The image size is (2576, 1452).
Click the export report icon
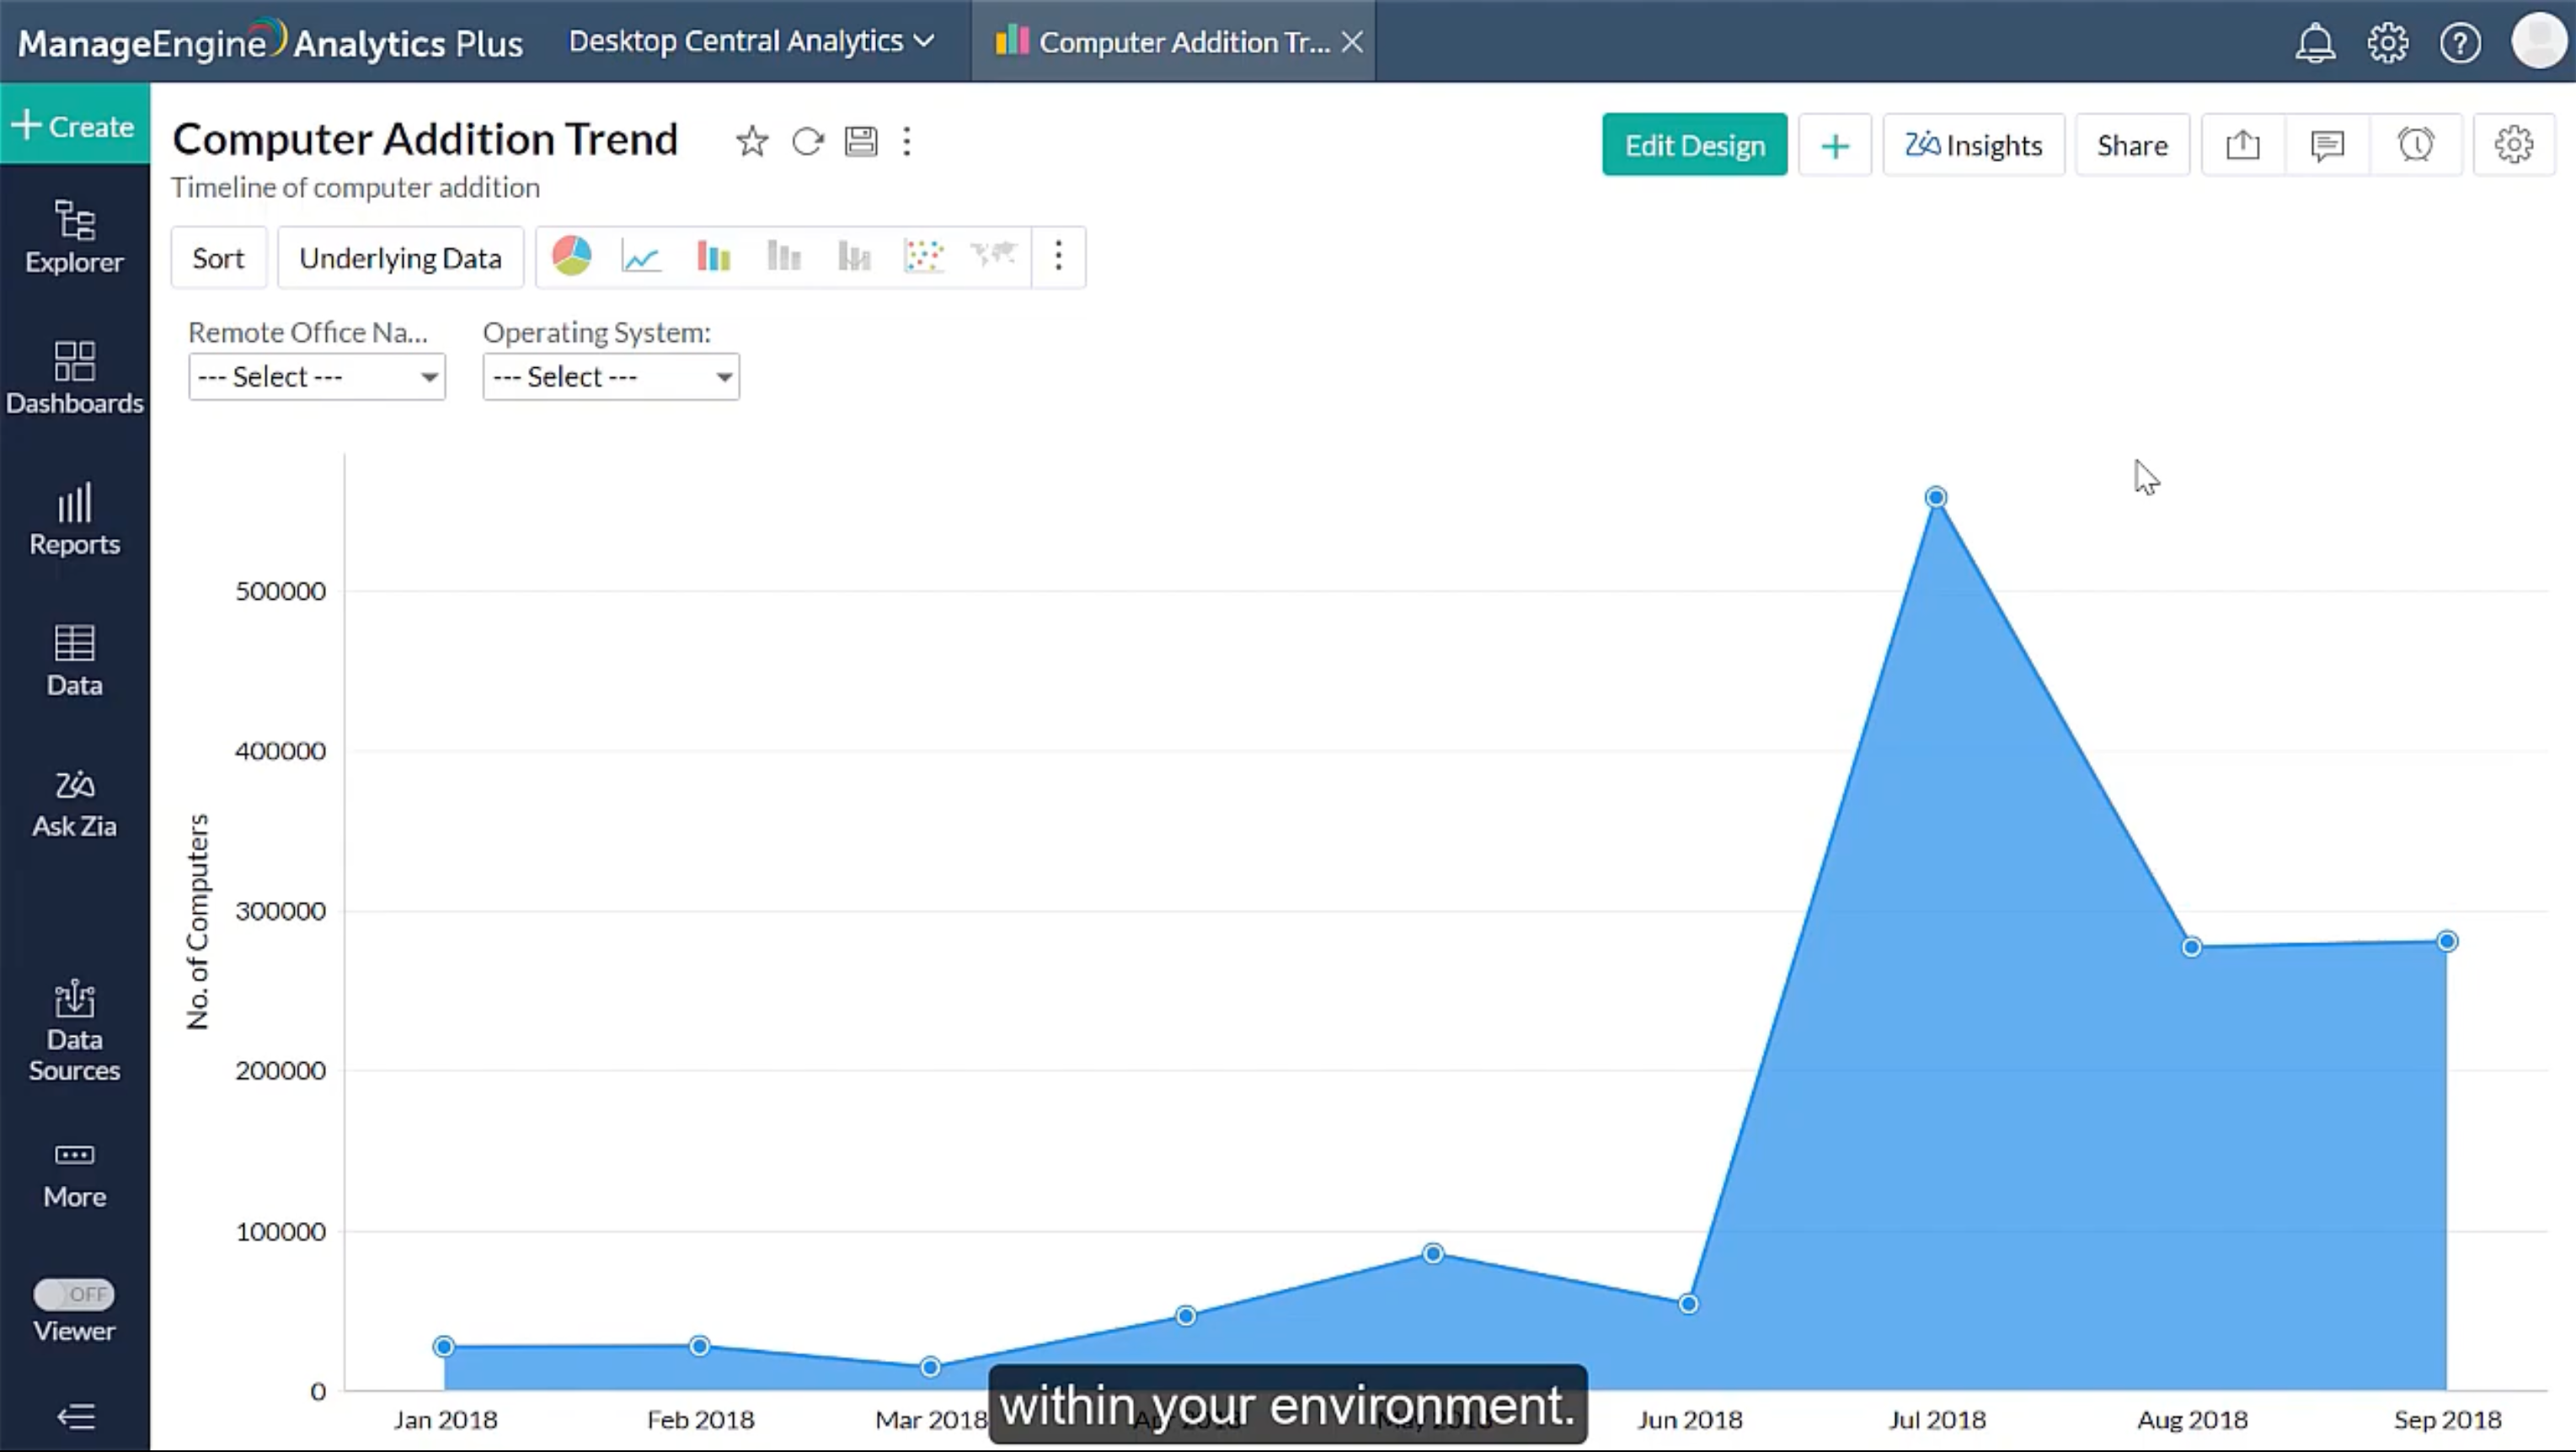pyautogui.click(x=2243, y=145)
